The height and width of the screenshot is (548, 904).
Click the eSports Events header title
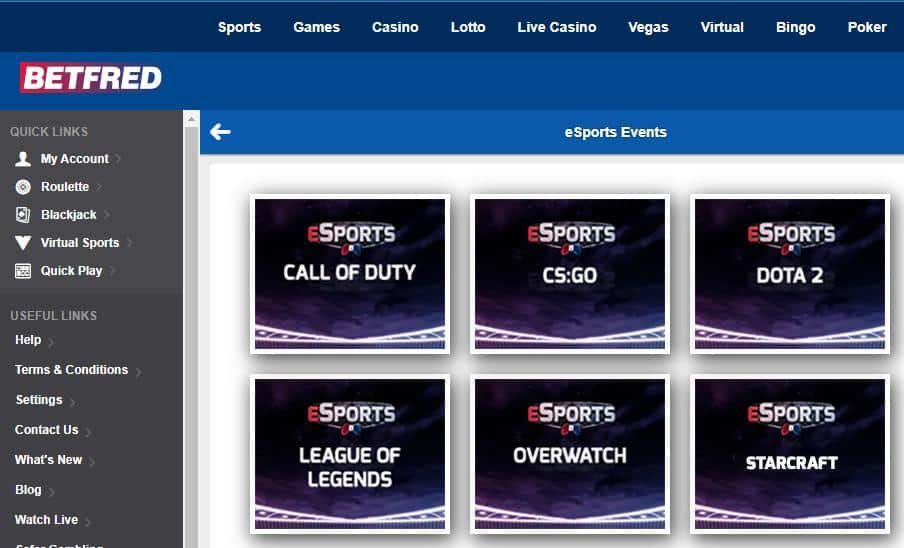(x=616, y=132)
